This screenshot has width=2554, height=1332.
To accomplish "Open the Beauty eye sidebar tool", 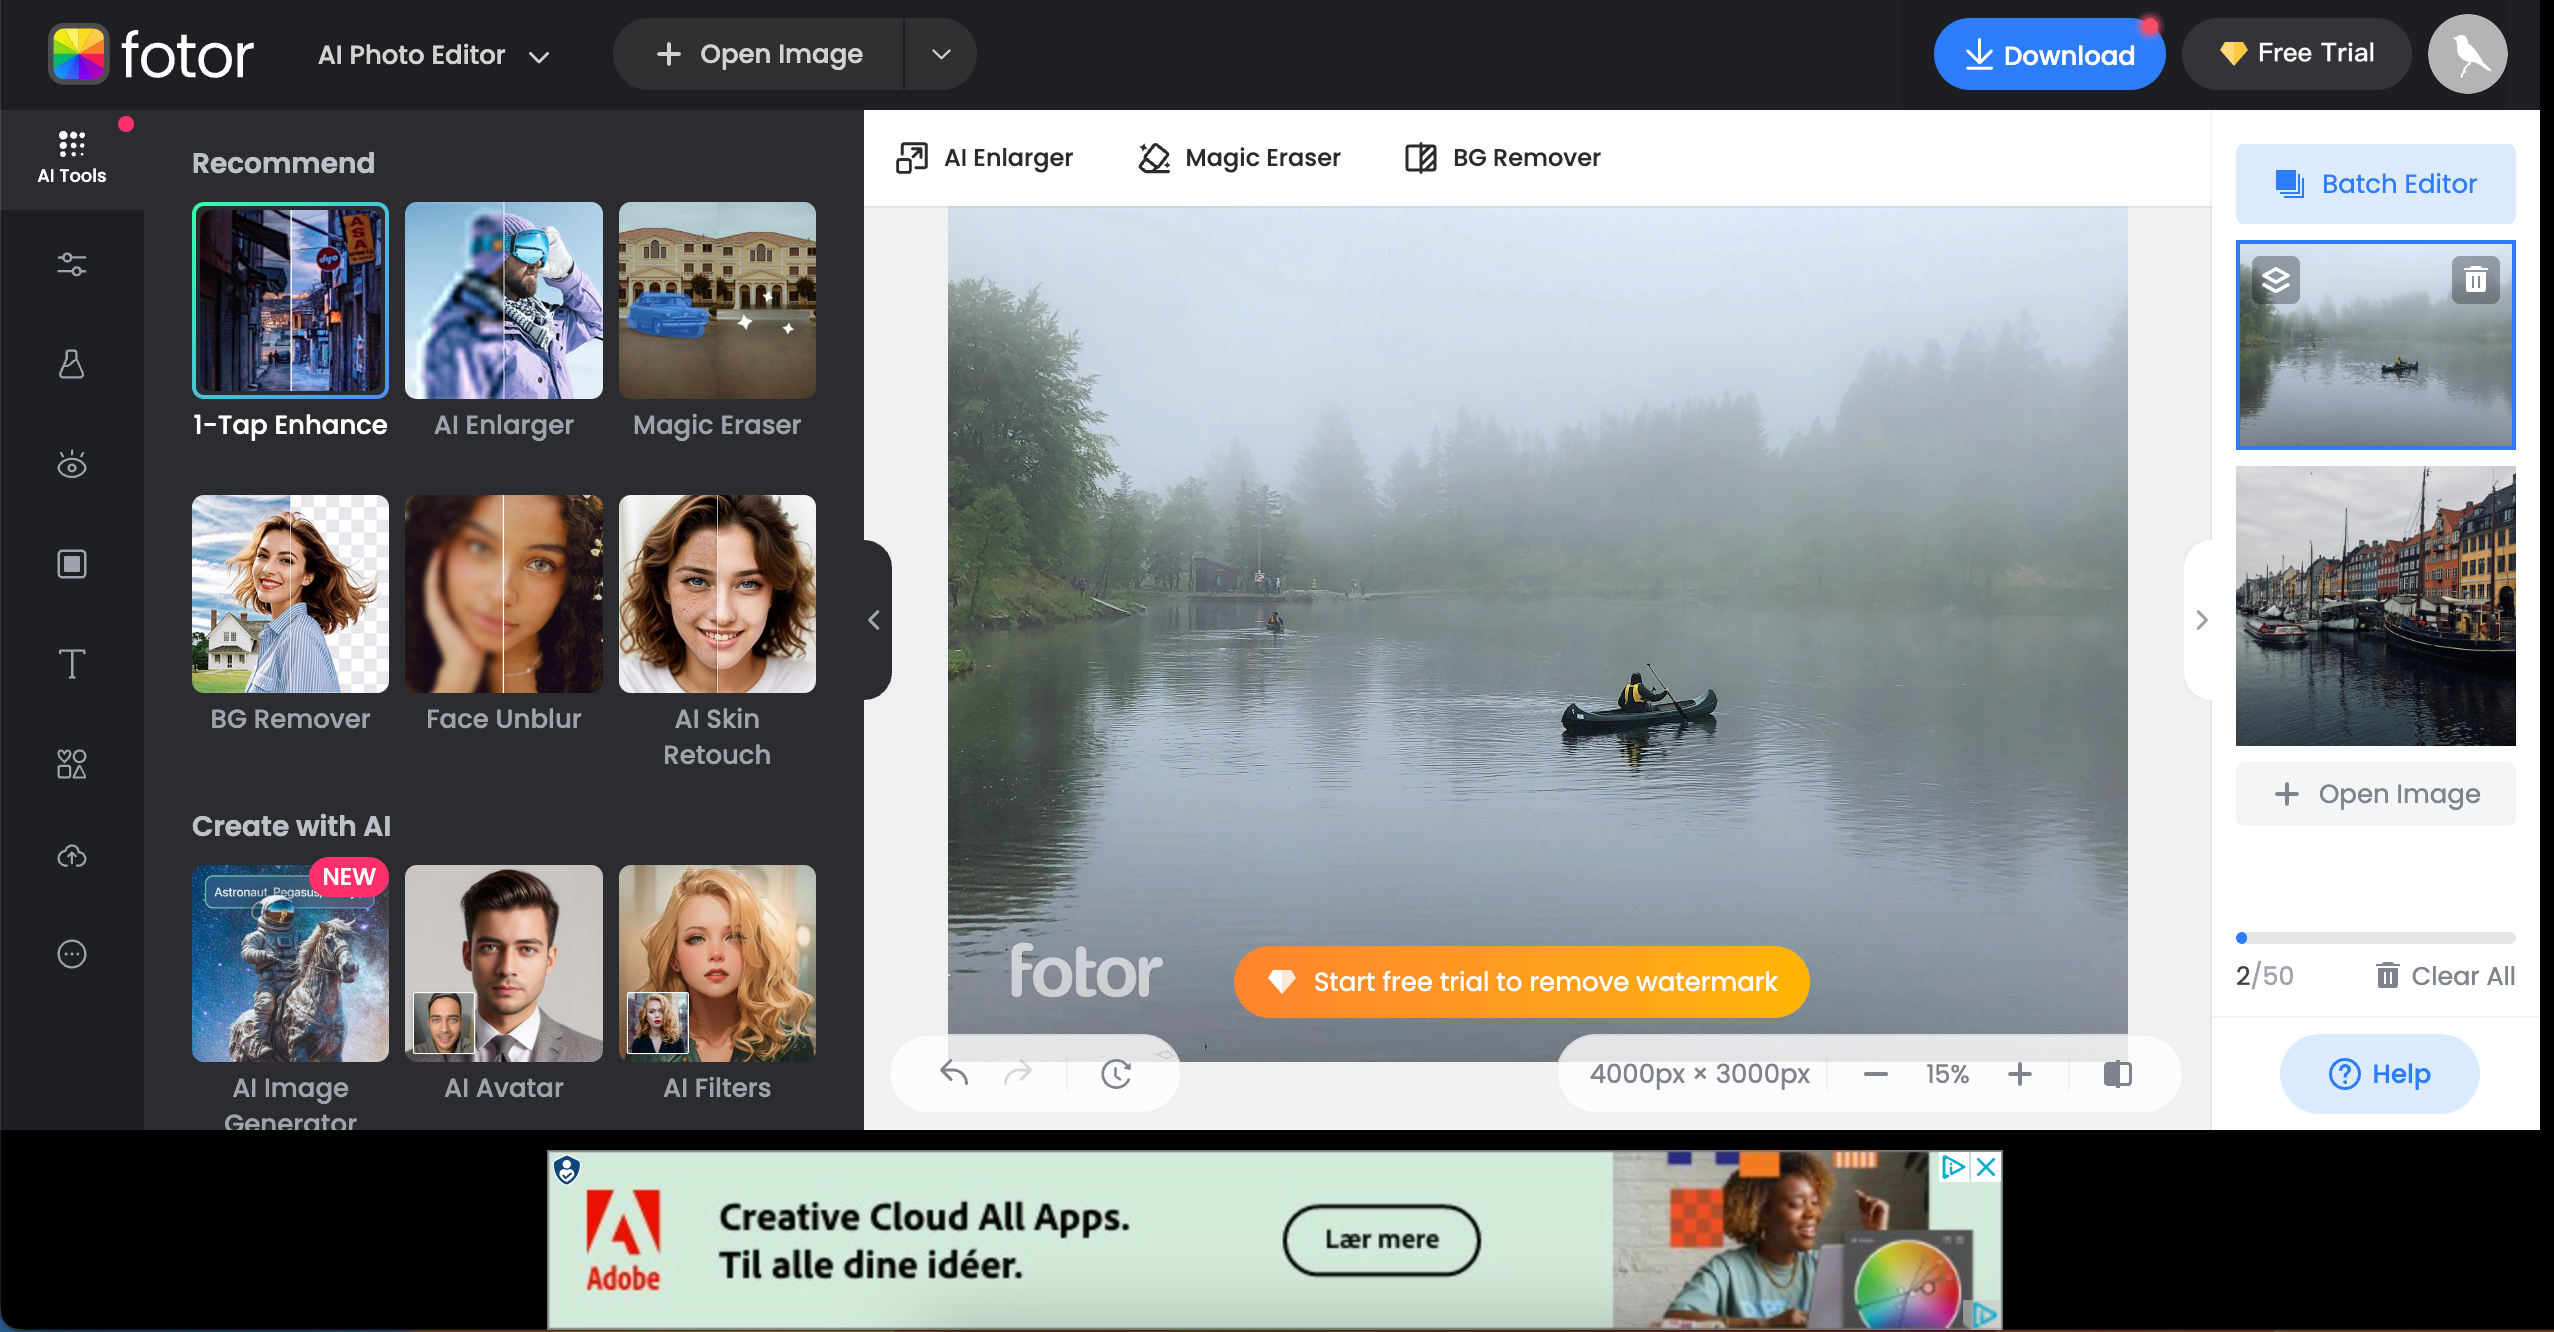I will pyautogui.click(x=71, y=464).
